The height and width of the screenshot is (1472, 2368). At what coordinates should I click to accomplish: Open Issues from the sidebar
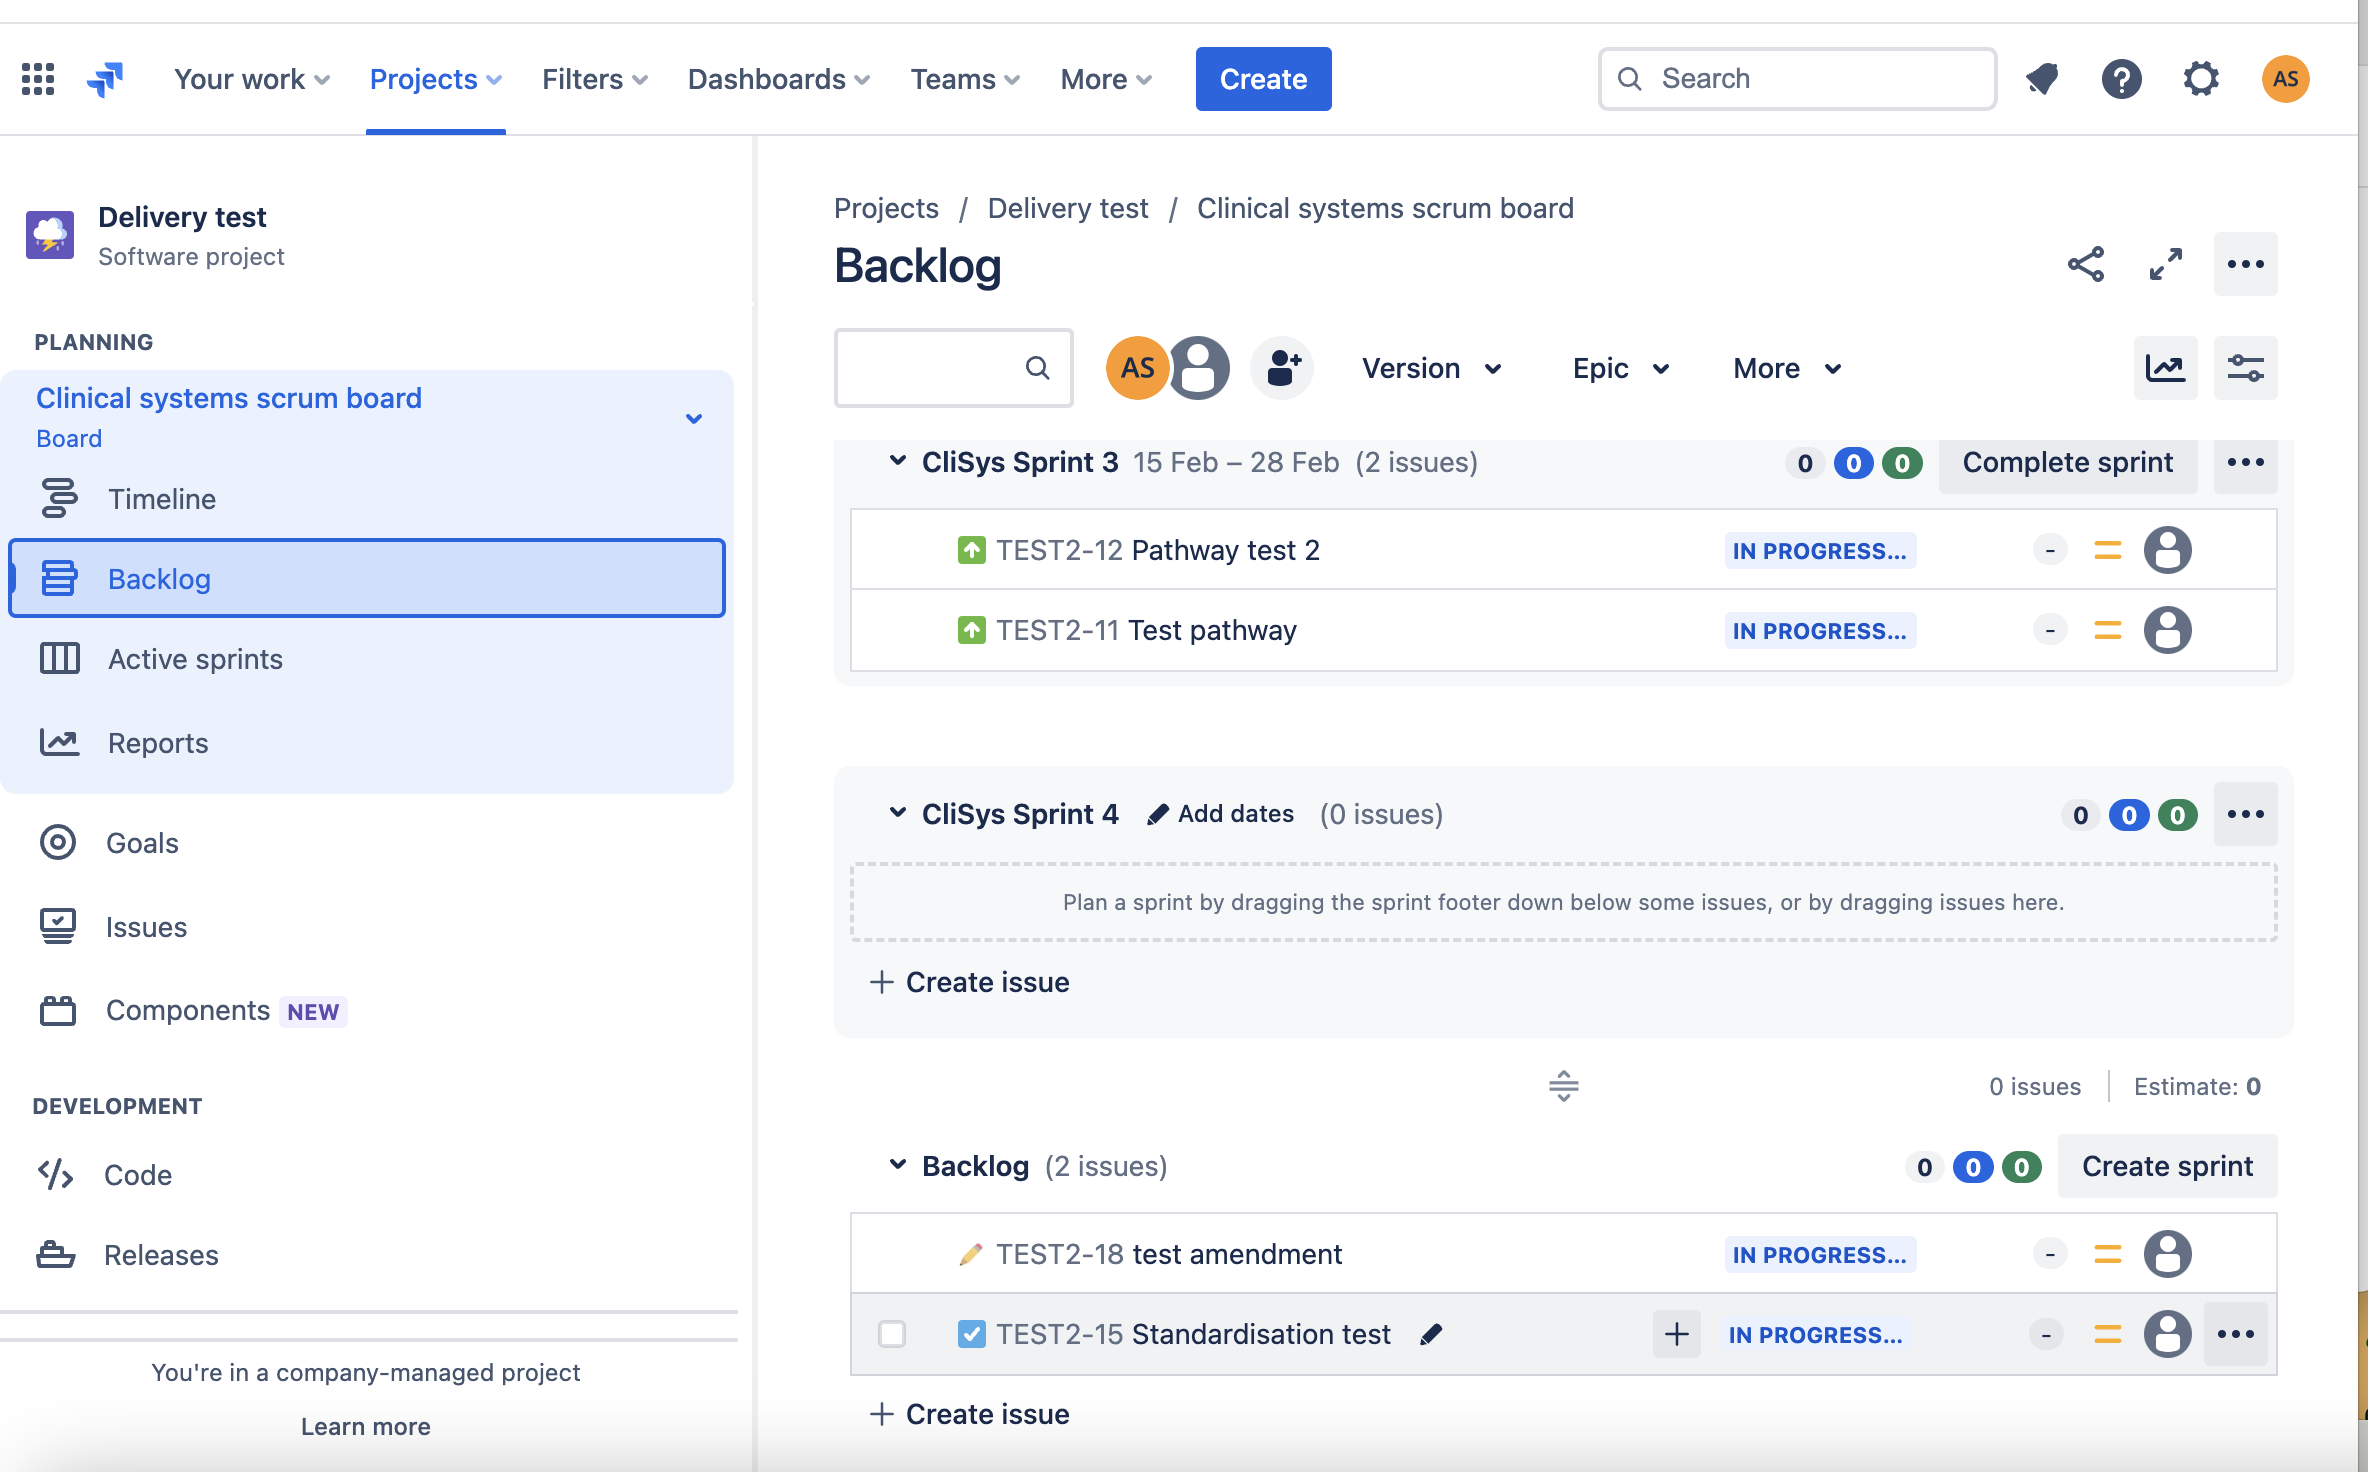(x=366, y=927)
